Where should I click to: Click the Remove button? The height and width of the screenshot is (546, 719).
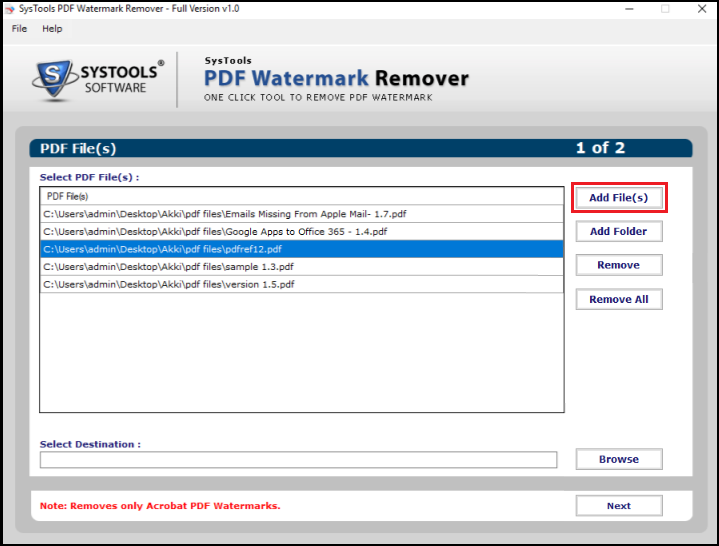619,265
